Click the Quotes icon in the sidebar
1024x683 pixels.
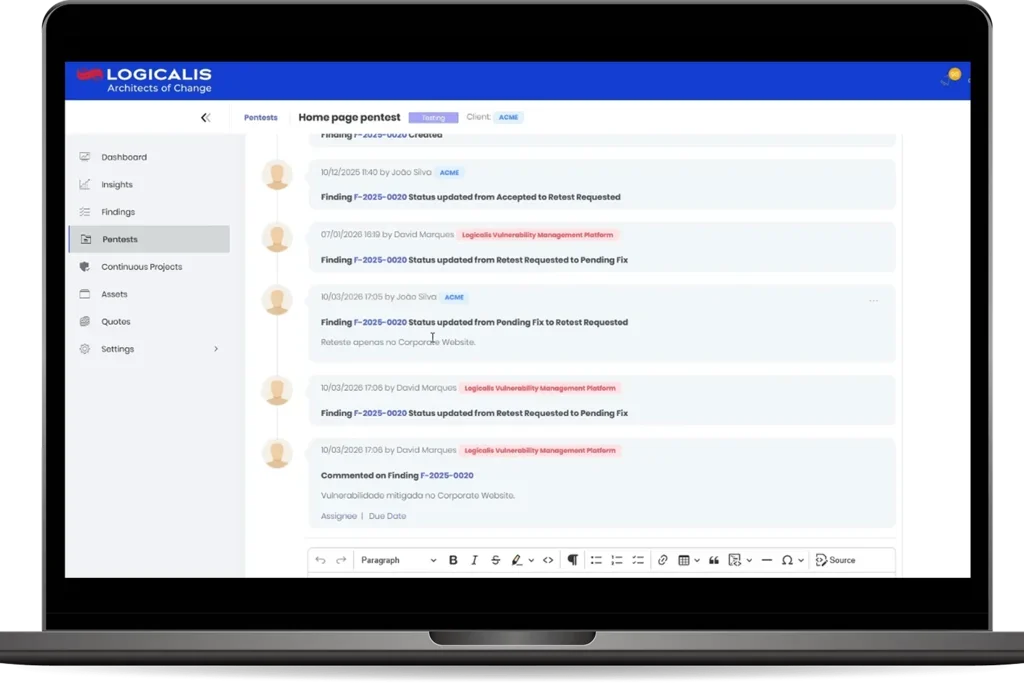tap(85, 321)
